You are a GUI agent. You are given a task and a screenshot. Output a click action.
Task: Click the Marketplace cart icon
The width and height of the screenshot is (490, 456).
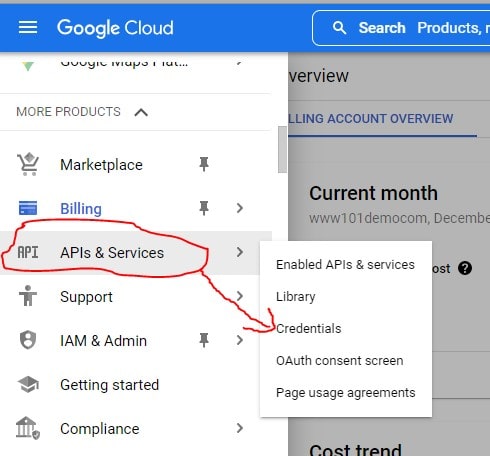[x=28, y=164]
